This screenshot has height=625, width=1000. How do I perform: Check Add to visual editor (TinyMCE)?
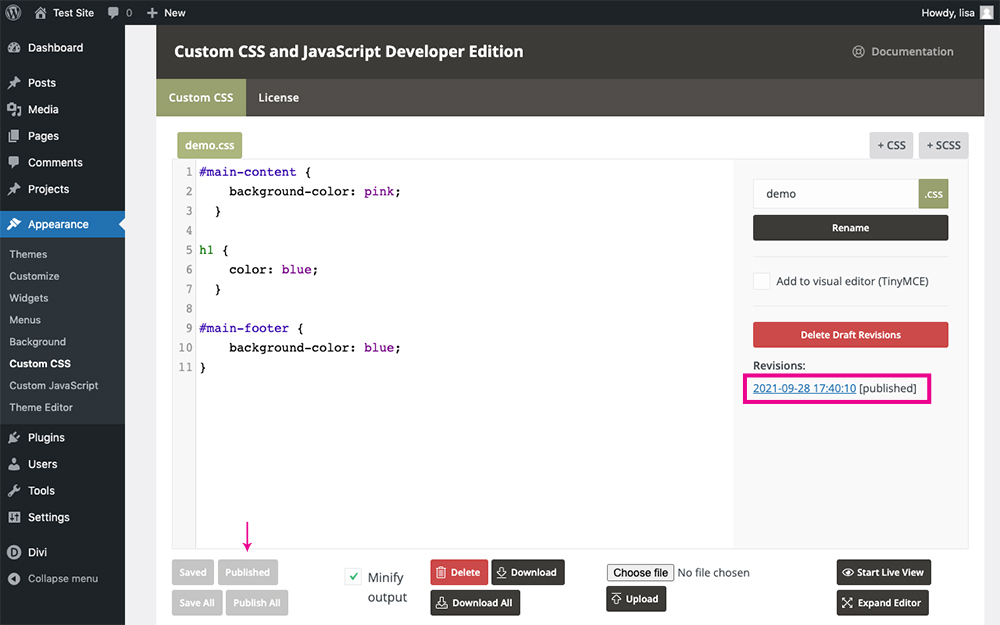click(x=761, y=281)
